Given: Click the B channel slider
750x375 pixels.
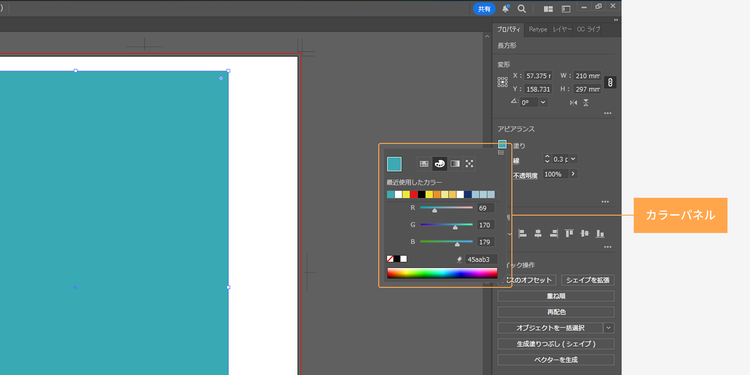Looking at the screenshot, I should click(446, 242).
